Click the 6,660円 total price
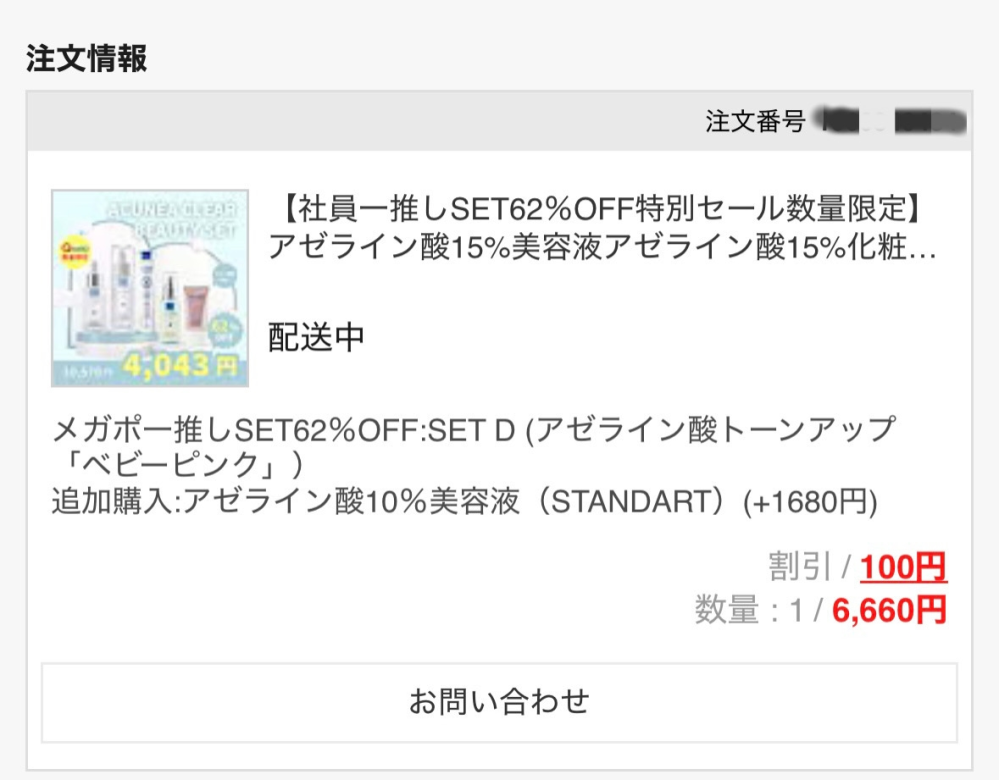This screenshot has height=780, width=999. coord(889,610)
